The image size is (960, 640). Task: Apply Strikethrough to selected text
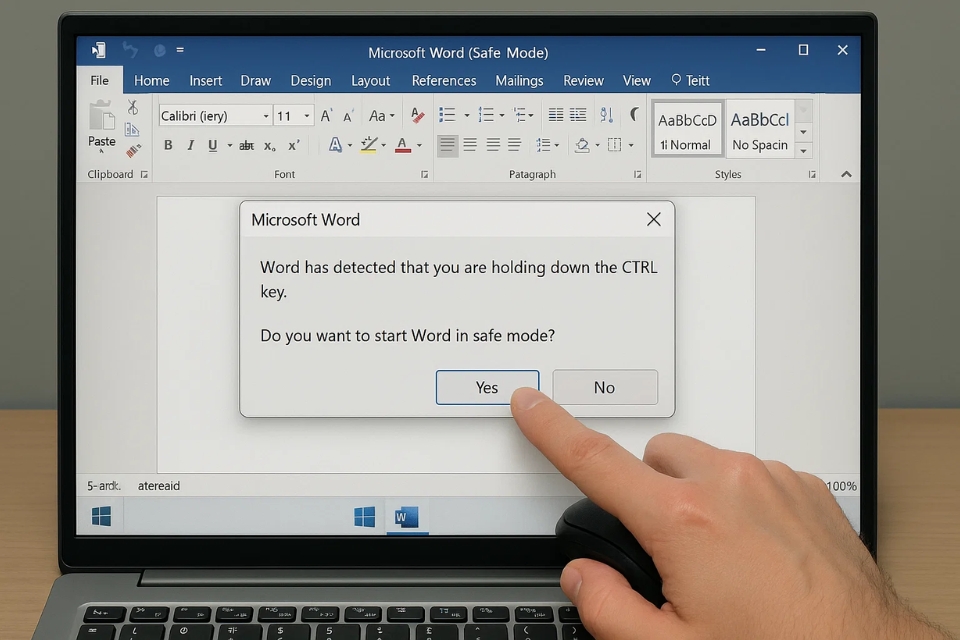click(x=246, y=145)
